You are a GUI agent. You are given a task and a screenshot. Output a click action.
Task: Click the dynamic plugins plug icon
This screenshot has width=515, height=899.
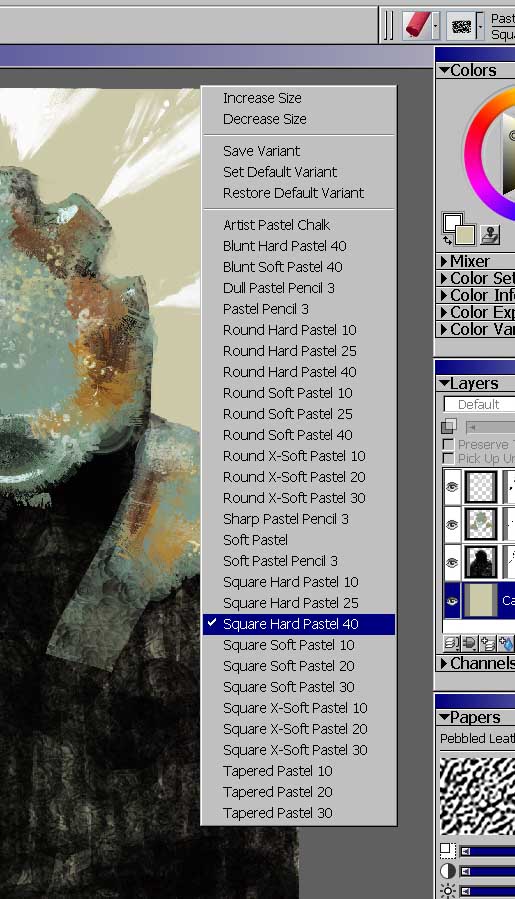coord(469,643)
